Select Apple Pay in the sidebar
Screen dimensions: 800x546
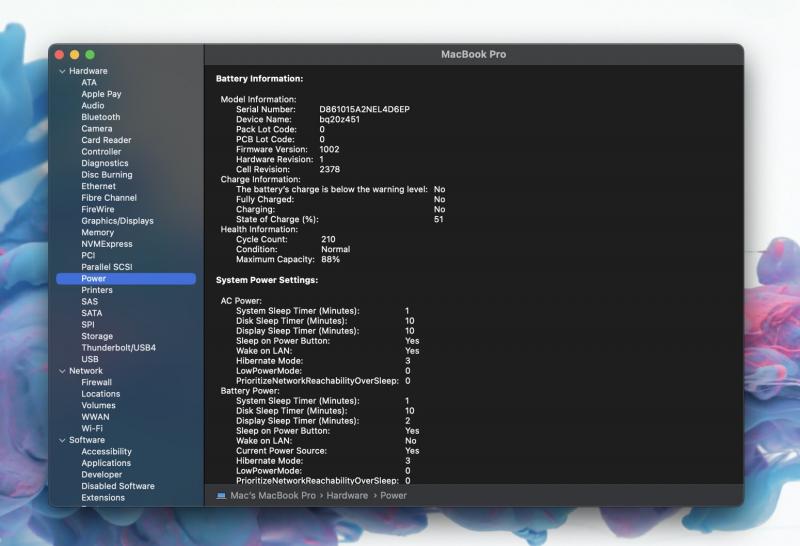pos(101,94)
